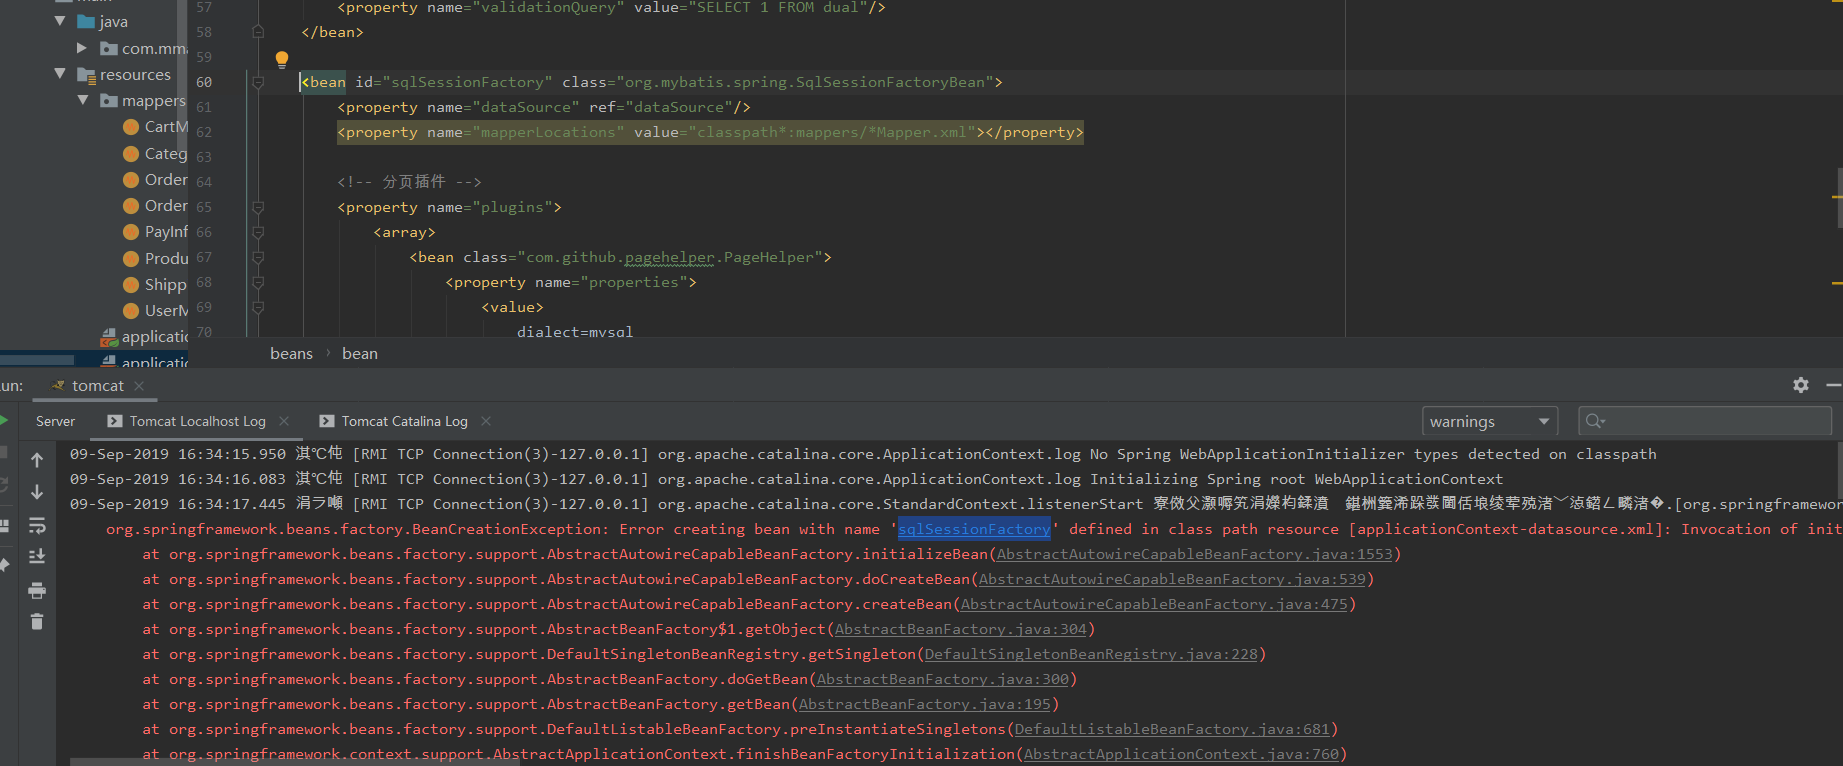This screenshot has height=766, width=1843.
Task: Open AbstractAutowireCapableBeanFactory.java:539 link
Action: tap(1172, 579)
